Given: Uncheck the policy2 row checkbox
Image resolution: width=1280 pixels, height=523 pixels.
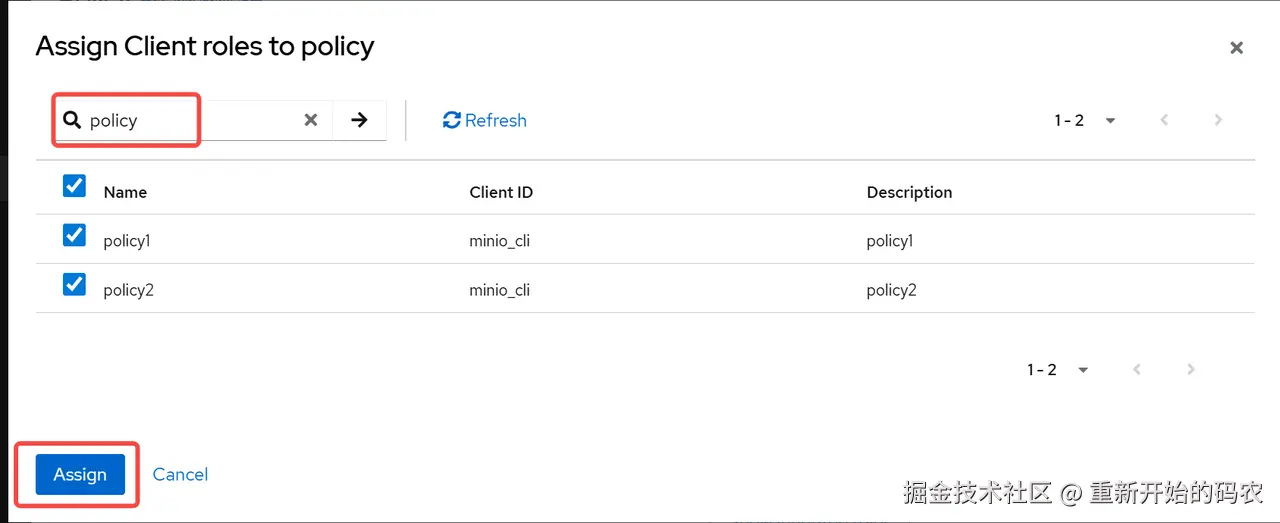Looking at the screenshot, I should [74, 285].
